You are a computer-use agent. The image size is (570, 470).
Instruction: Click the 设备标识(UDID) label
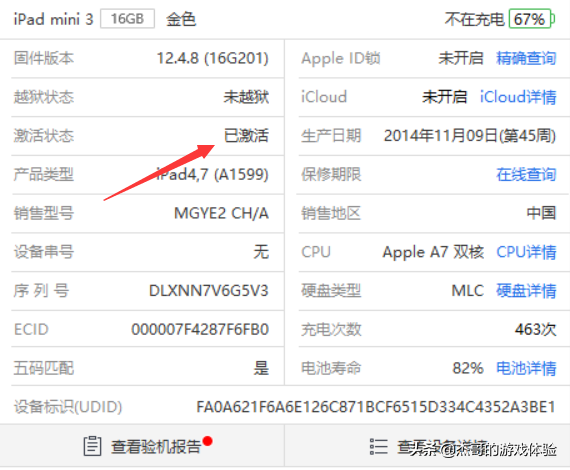pos(68,407)
